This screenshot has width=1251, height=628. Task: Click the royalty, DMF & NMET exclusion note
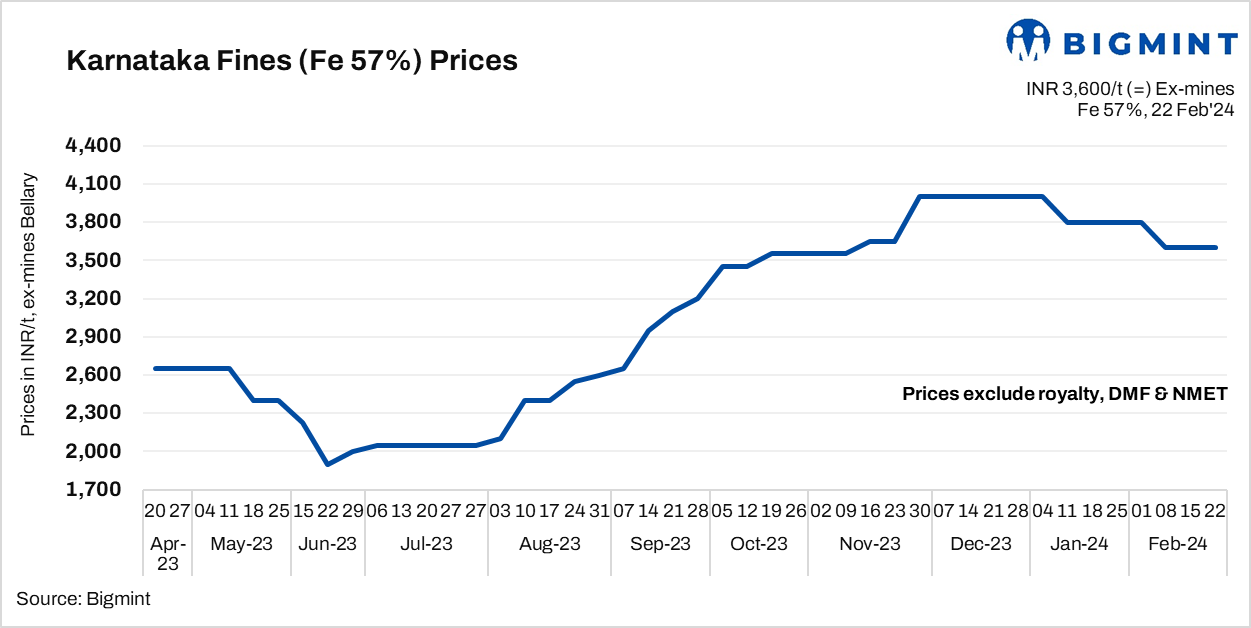pyautogui.click(x=1064, y=394)
